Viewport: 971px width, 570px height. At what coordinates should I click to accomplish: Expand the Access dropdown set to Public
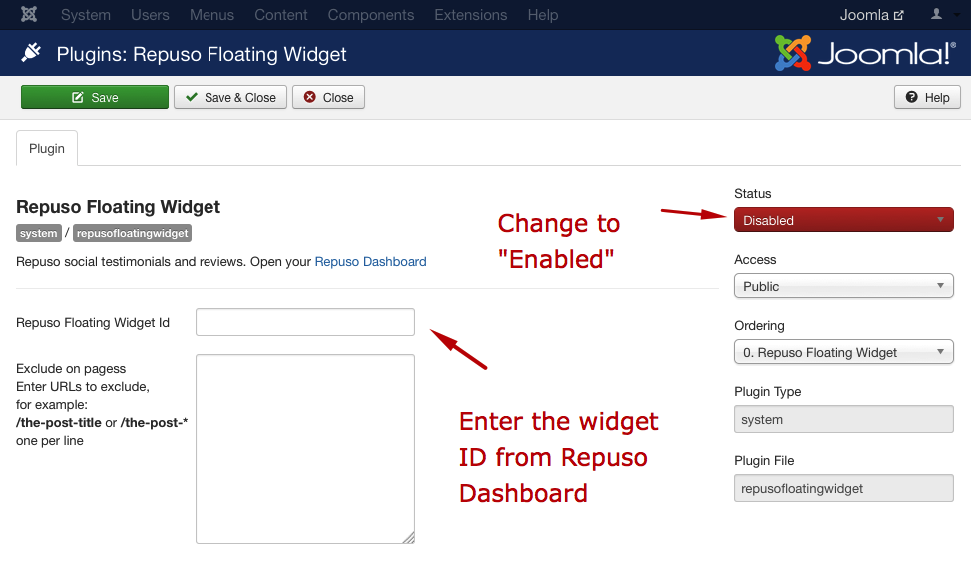click(843, 286)
